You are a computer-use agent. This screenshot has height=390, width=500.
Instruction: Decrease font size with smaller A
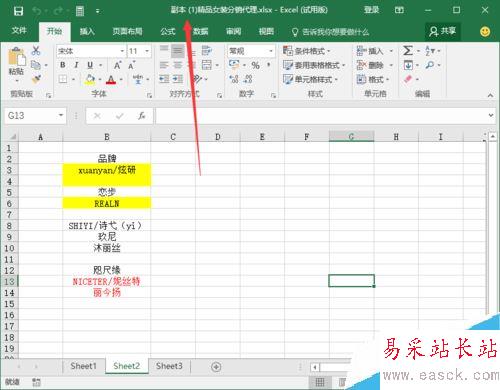(x=132, y=65)
